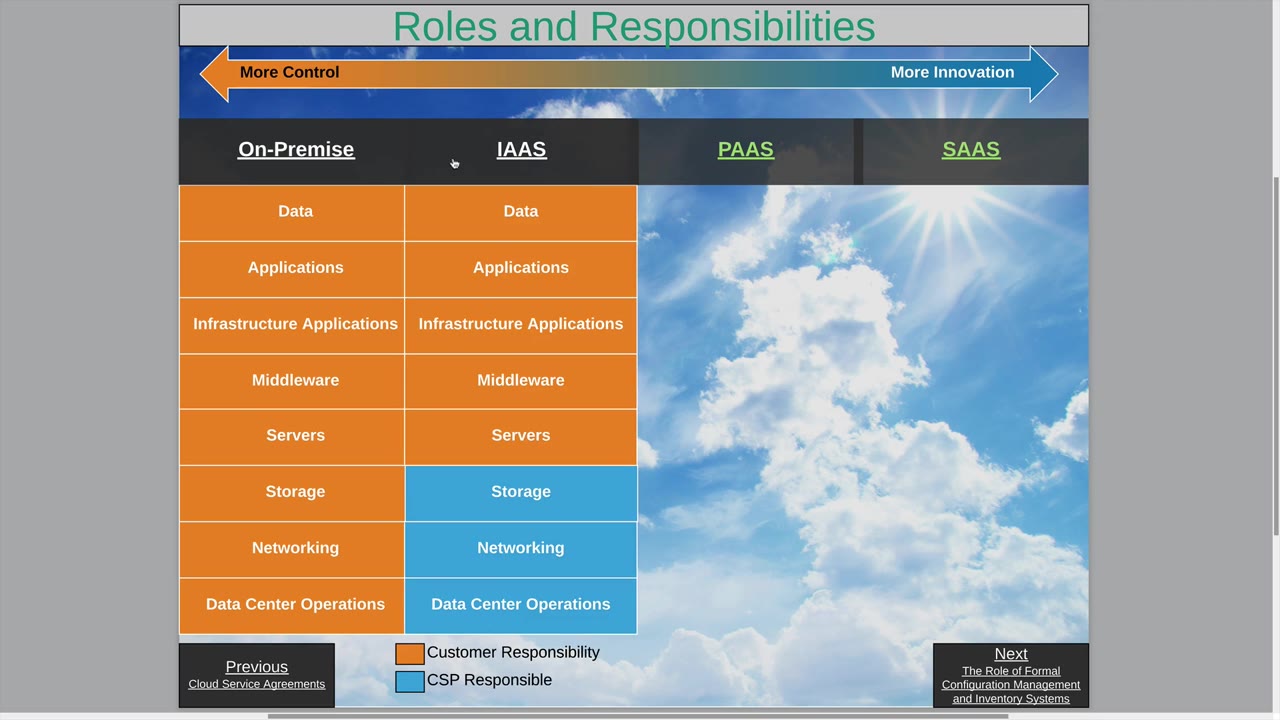
Task: Select the IAAS Middleware cell
Action: [521, 381]
